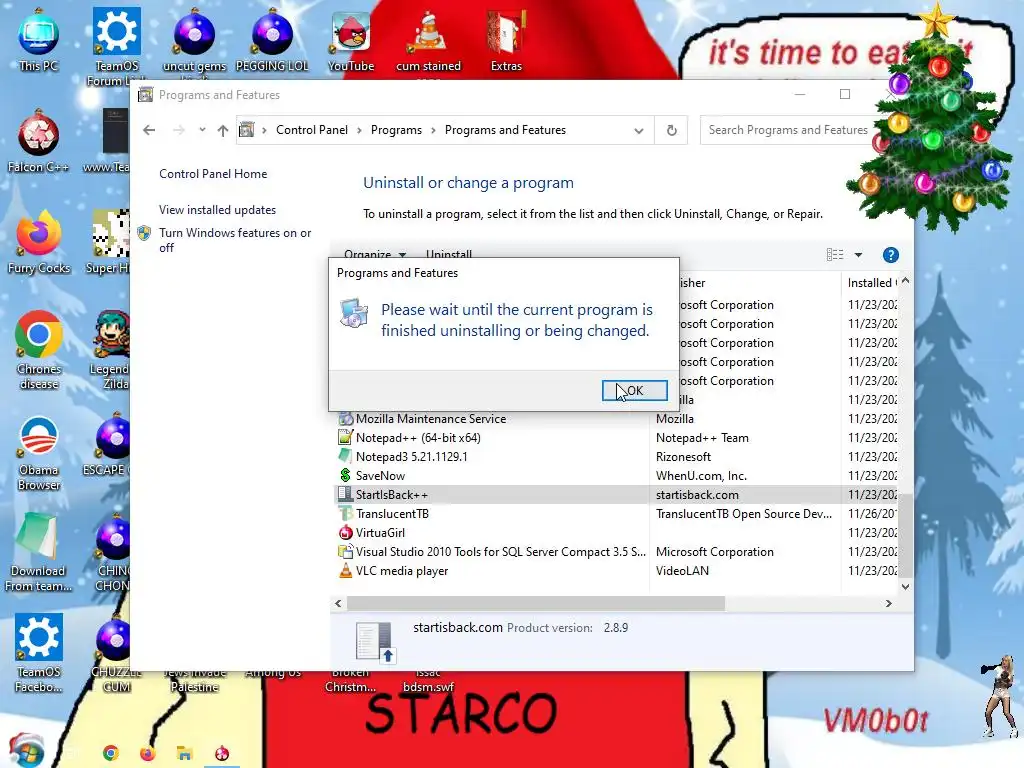Open the Firefox 'Furry Cocks' desktop icon

click(39, 243)
